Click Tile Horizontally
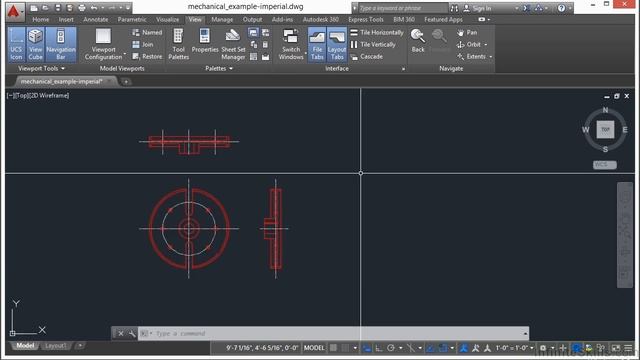The height and width of the screenshot is (360, 640). pos(377,32)
